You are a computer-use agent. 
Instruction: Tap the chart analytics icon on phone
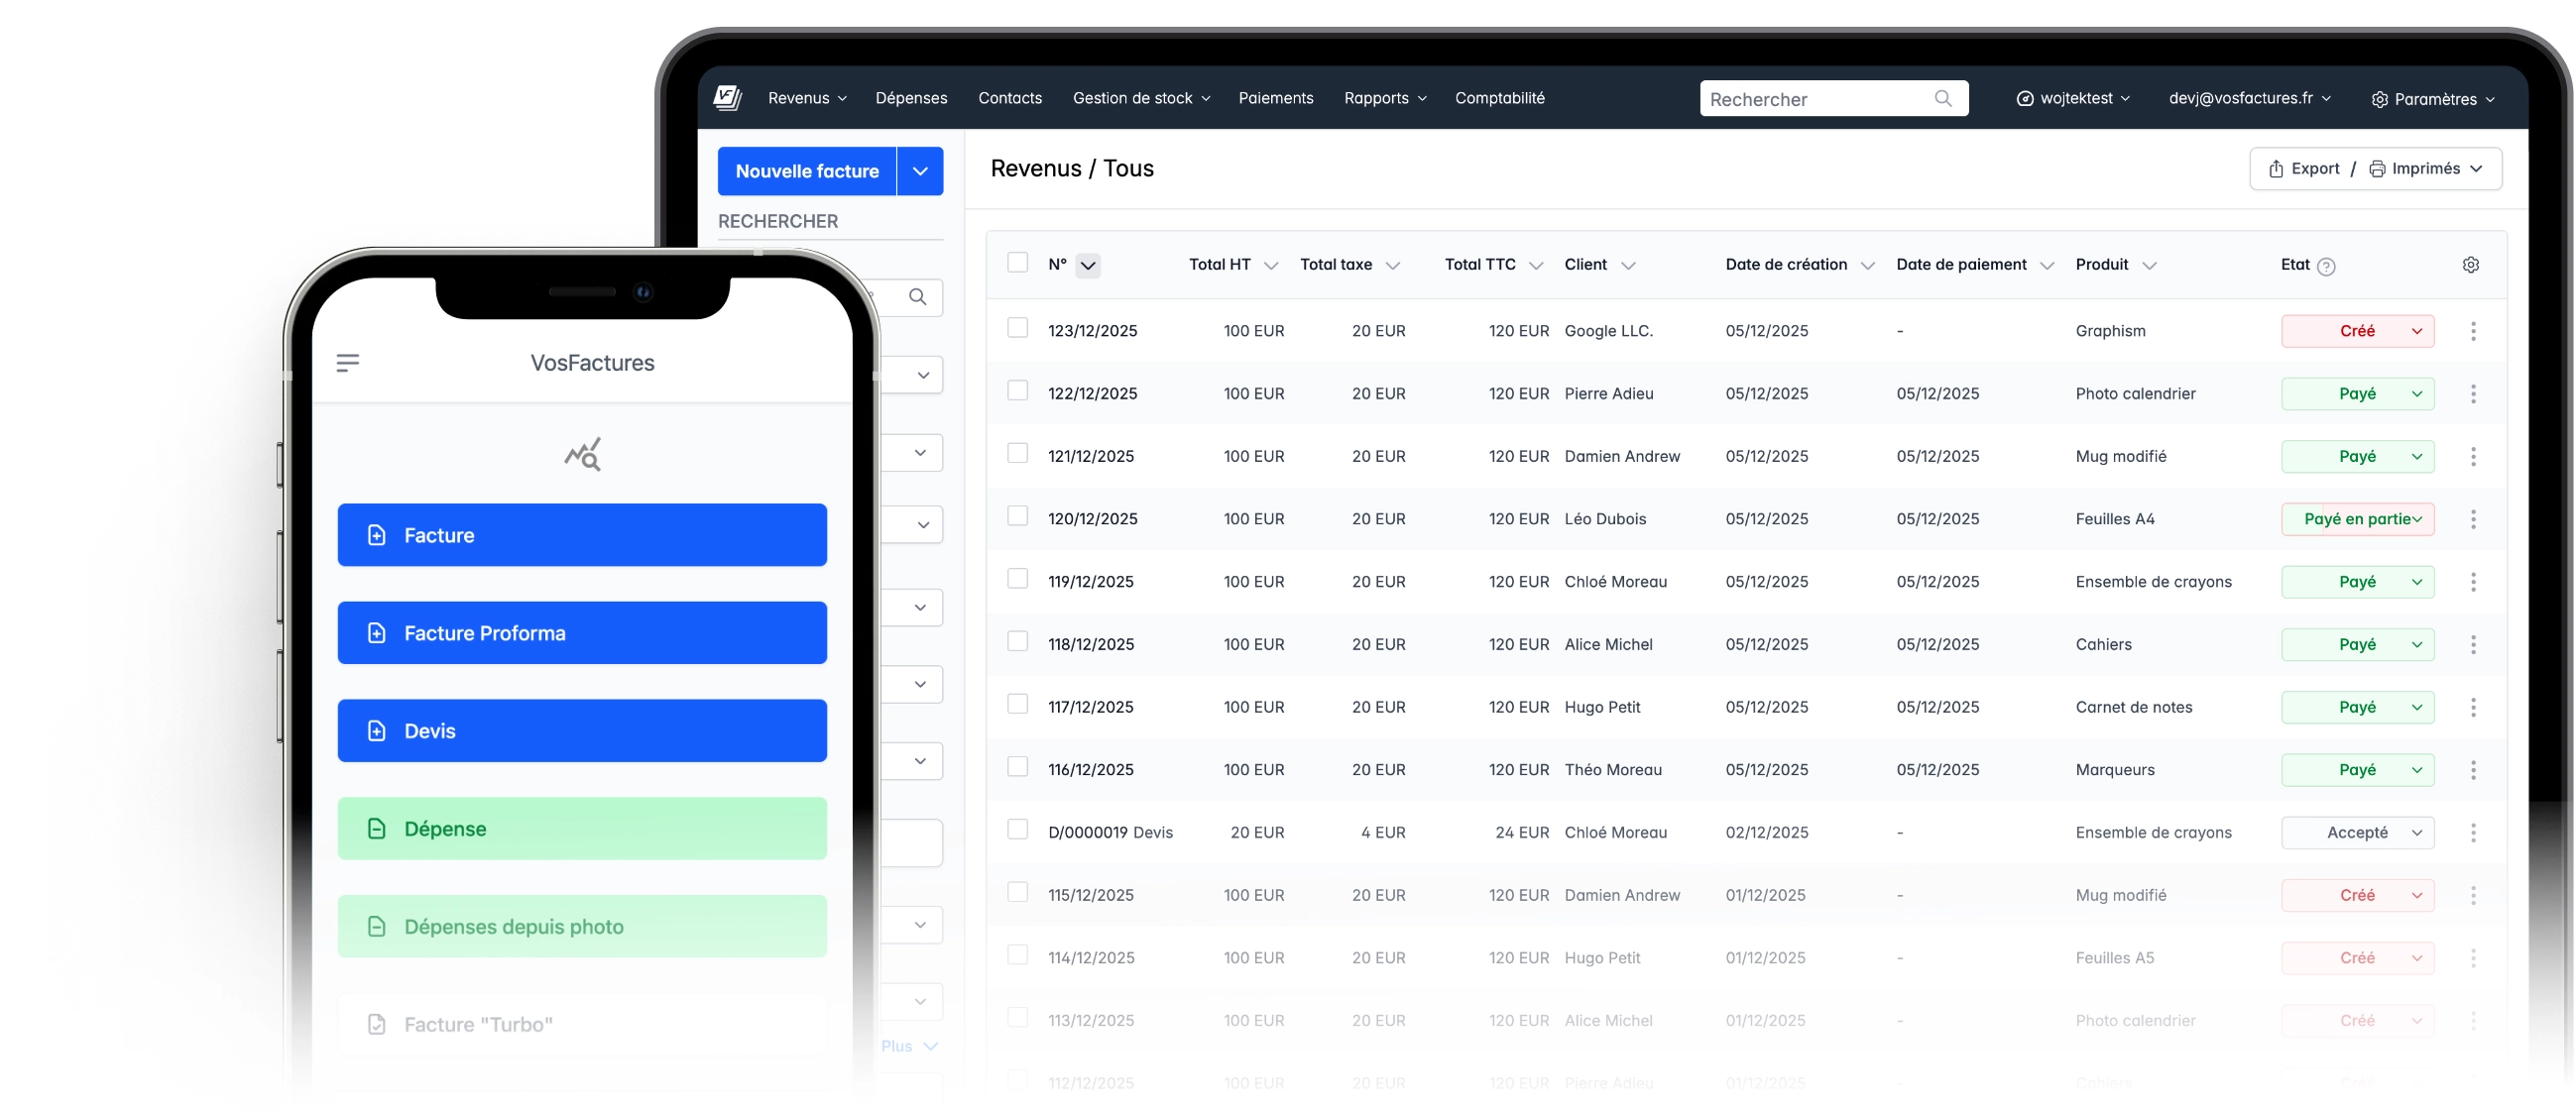point(583,454)
